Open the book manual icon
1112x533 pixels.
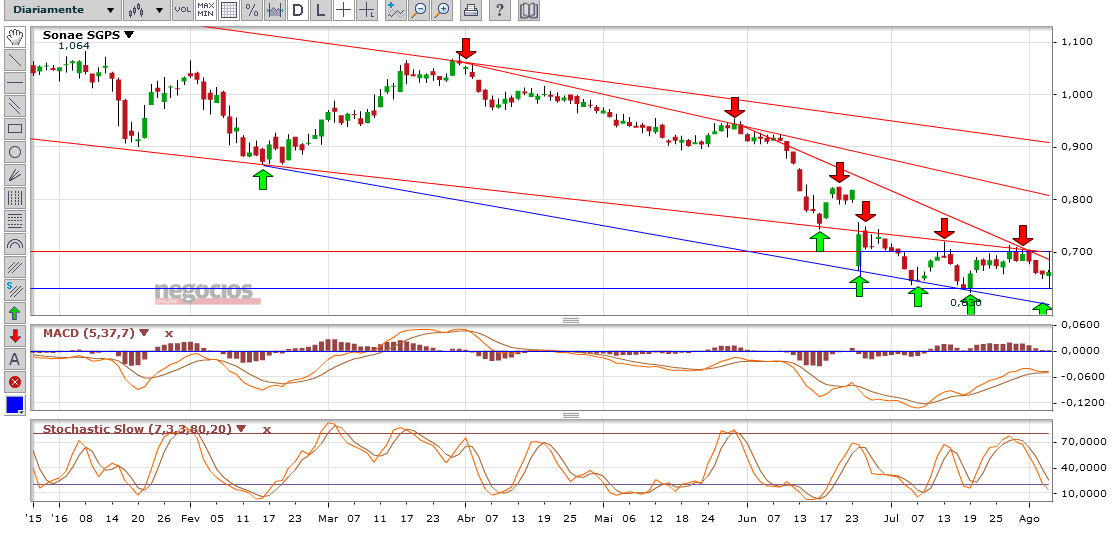528,10
